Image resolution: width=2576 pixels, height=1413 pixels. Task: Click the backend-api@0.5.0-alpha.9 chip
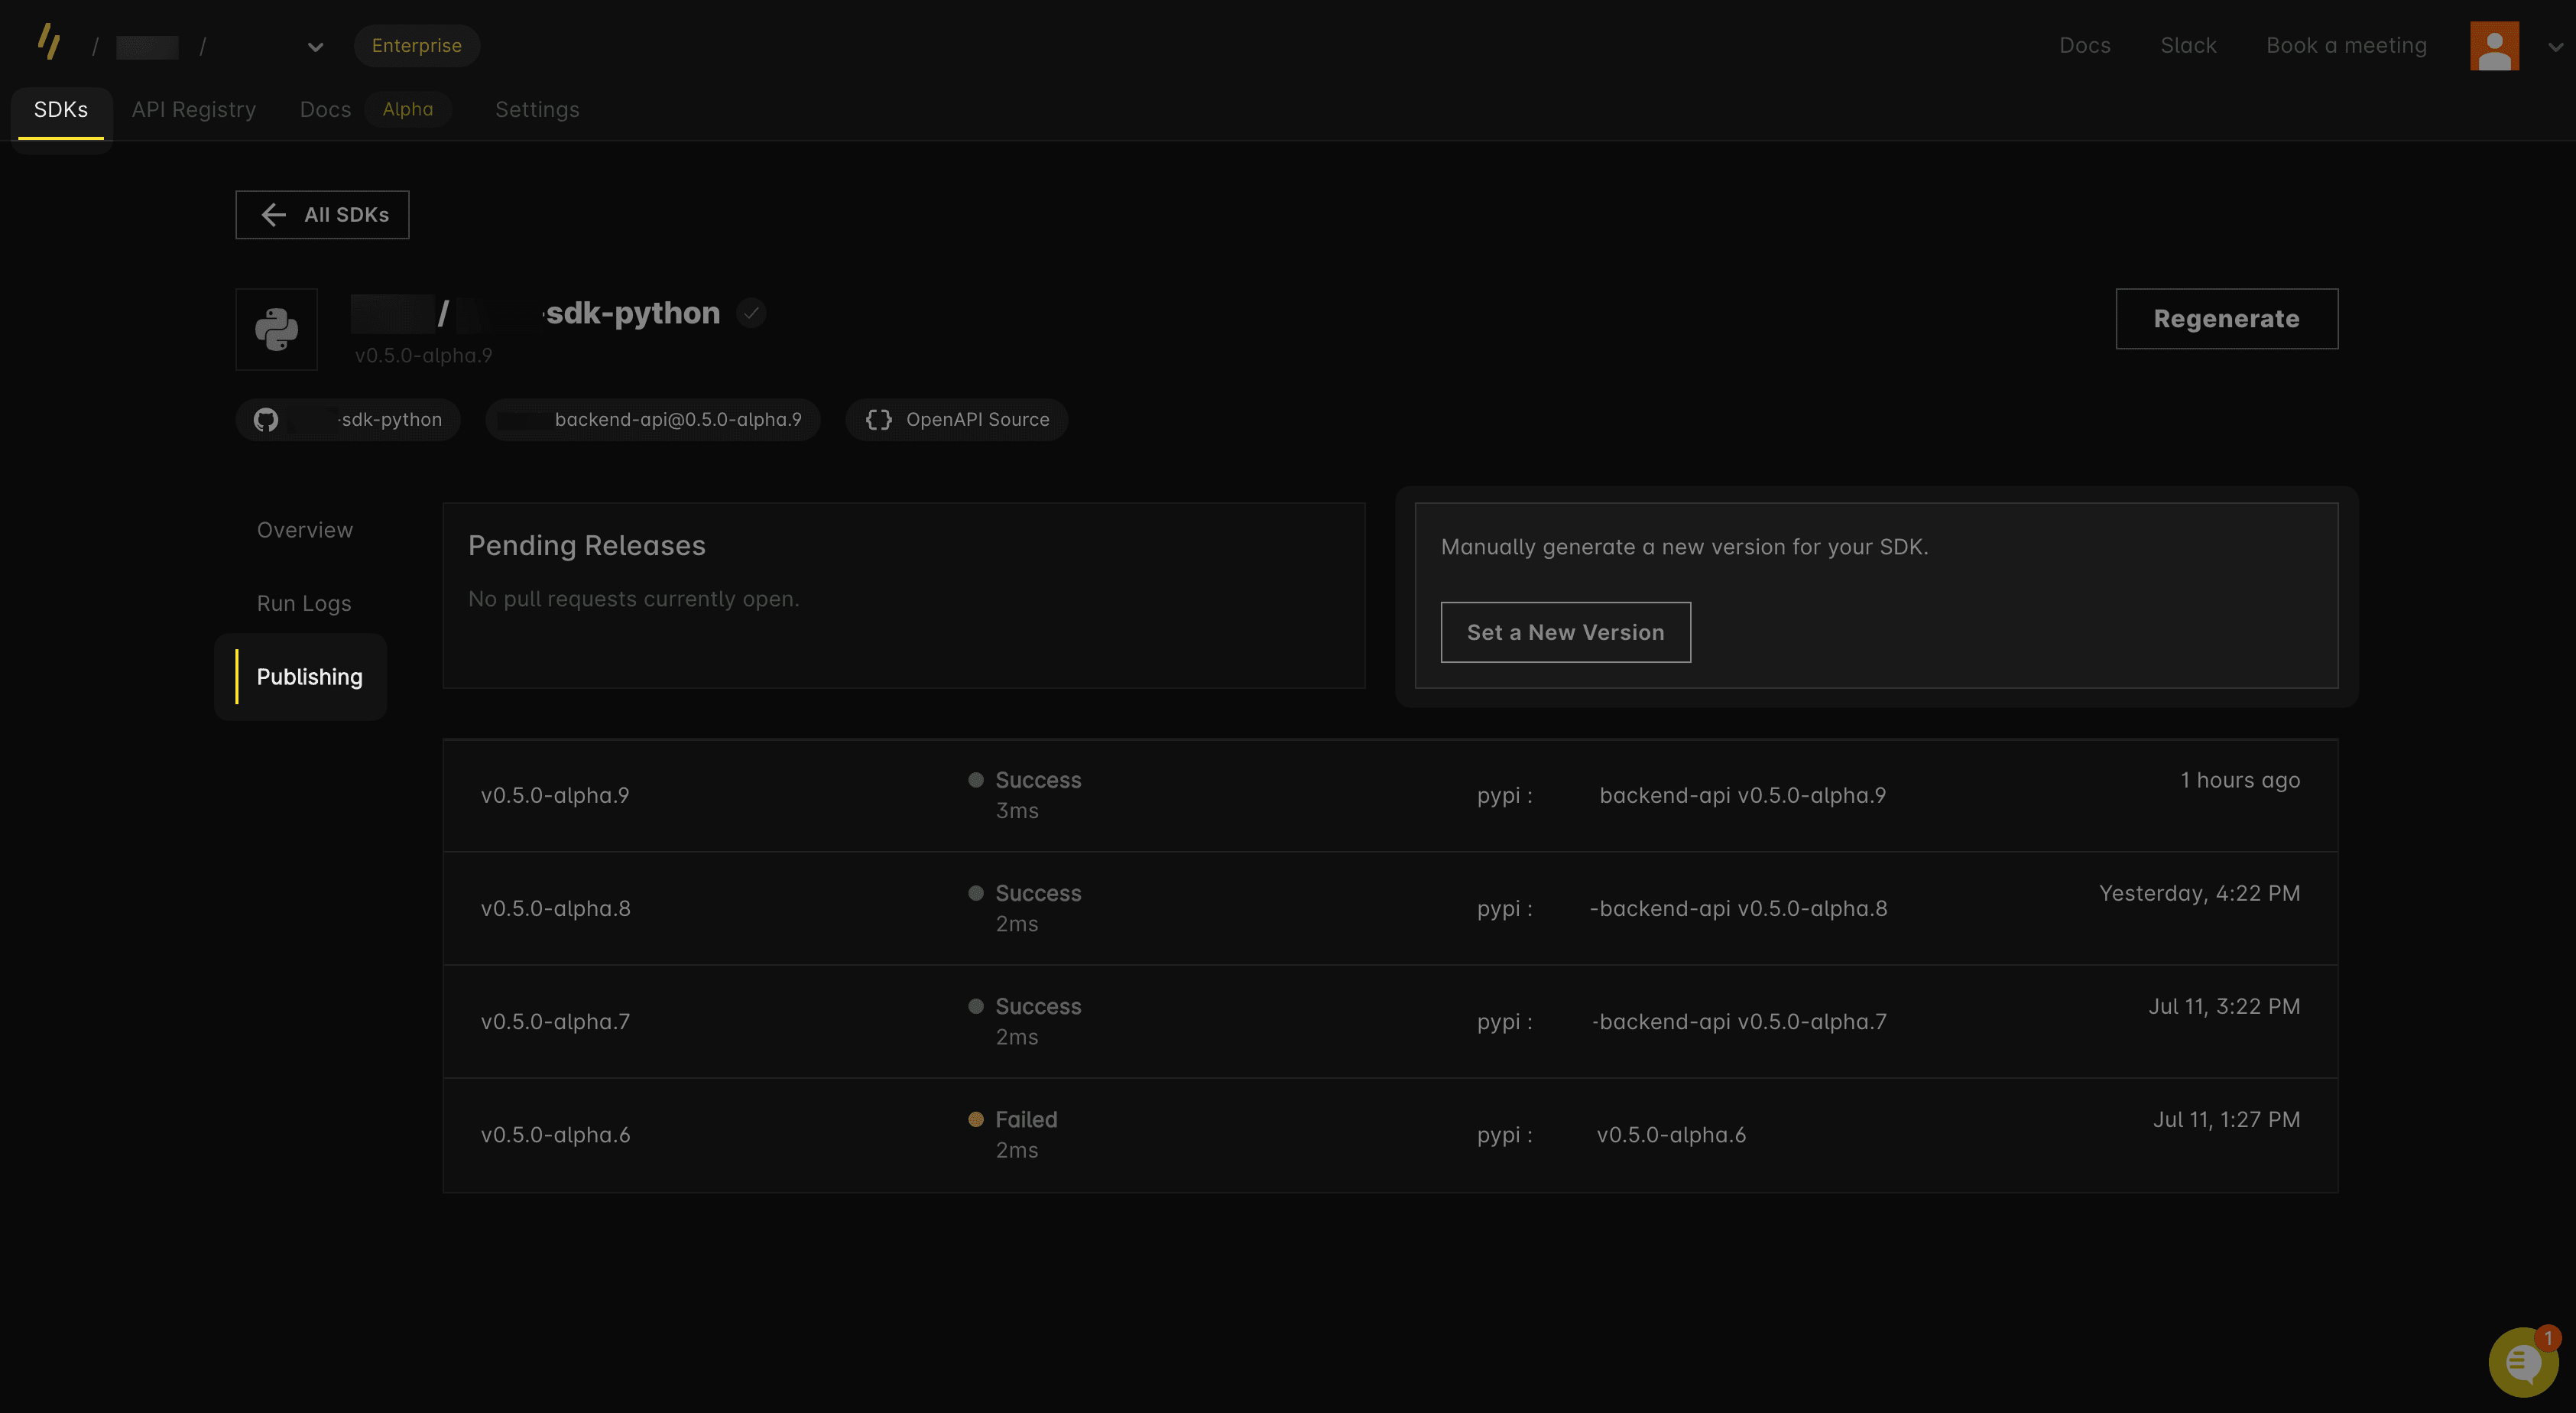[653, 419]
